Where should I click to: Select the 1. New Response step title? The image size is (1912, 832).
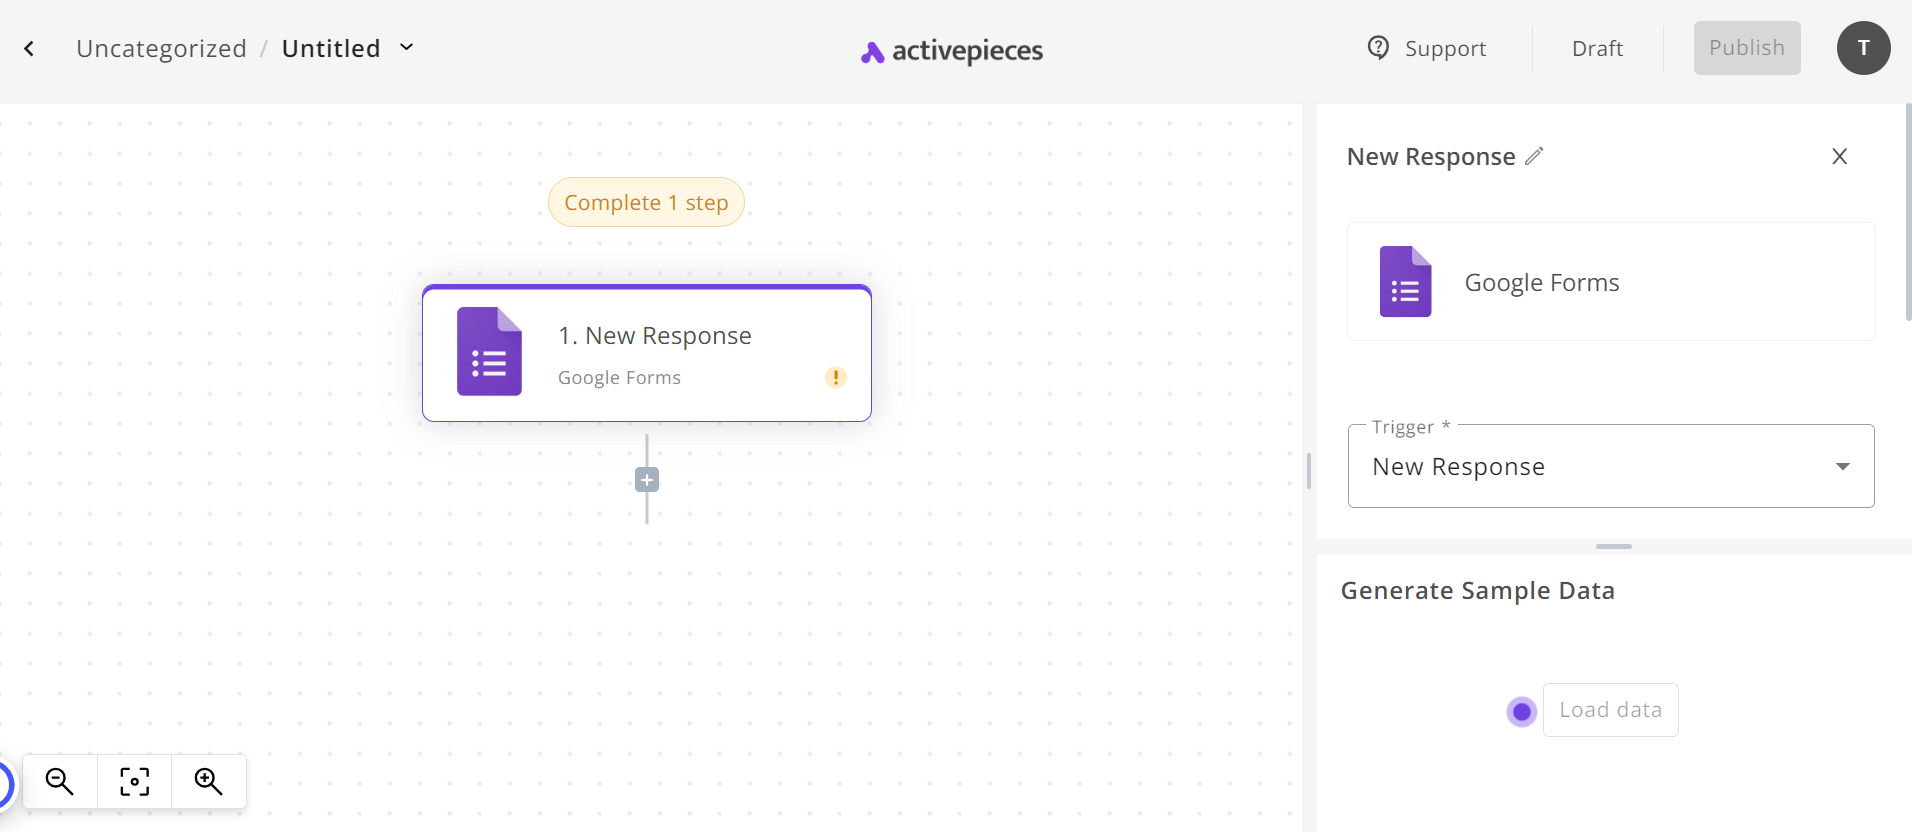point(655,335)
